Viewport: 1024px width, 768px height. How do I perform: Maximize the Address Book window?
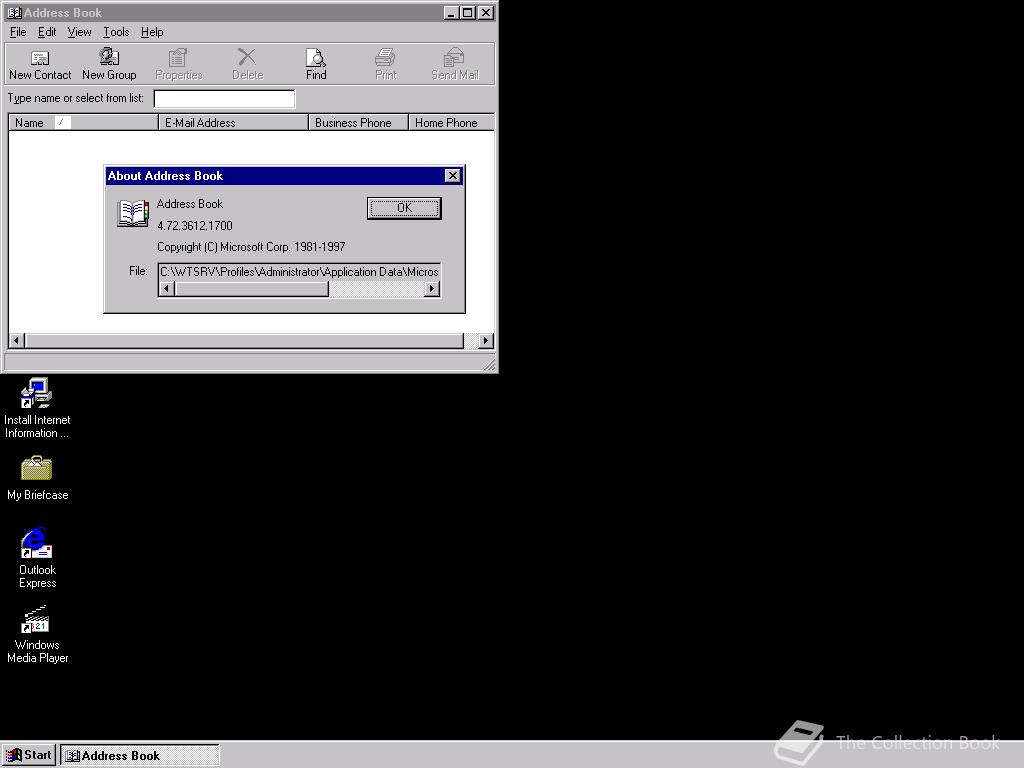[468, 12]
